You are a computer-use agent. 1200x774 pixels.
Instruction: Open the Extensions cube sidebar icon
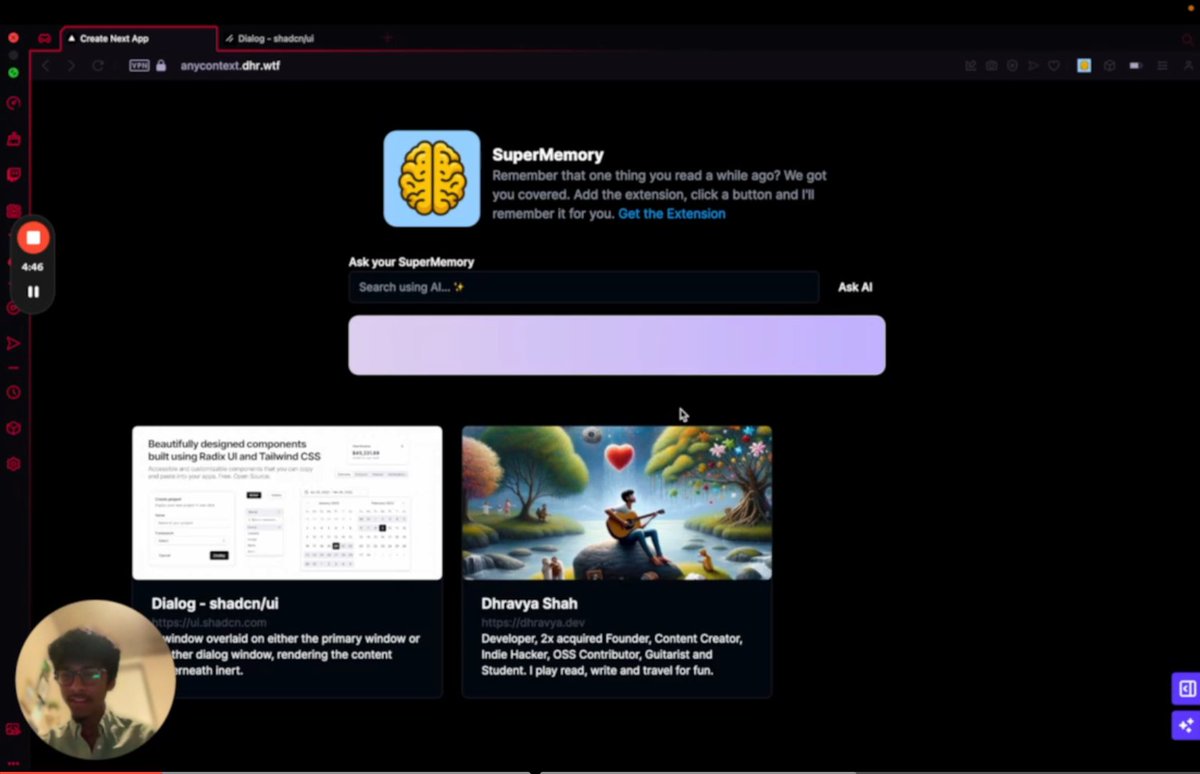click(14, 428)
